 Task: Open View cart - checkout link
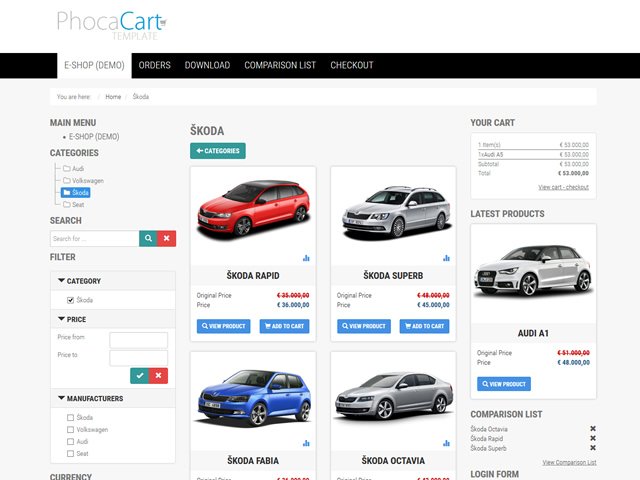pos(563,187)
